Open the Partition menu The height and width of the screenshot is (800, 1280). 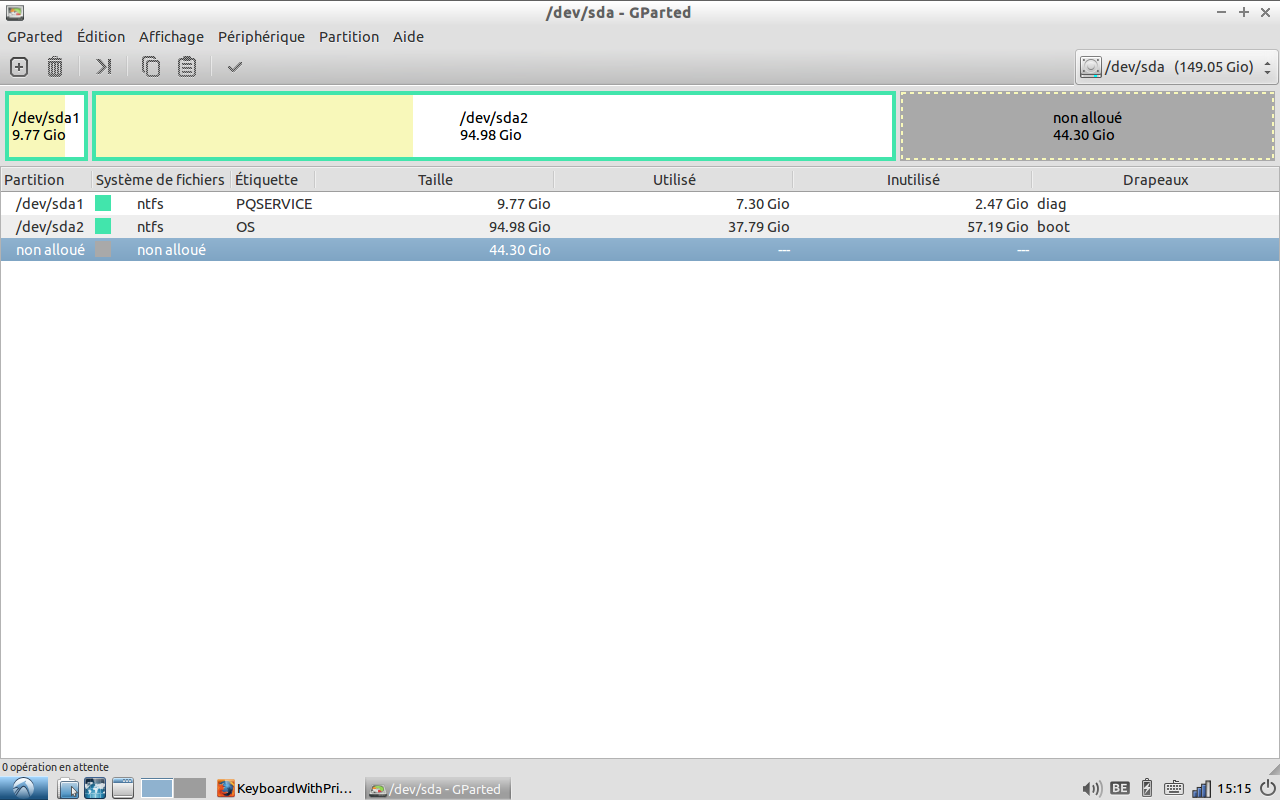tap(349, 37)
